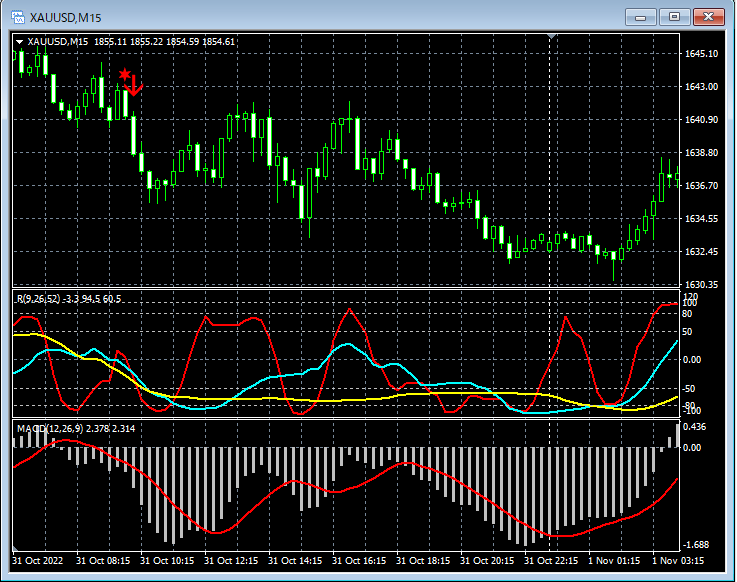The height and width of the screenshot is (582, 737).
Task: Maximize the XAUUSD chart window
Action: click(x=674, y=17)
